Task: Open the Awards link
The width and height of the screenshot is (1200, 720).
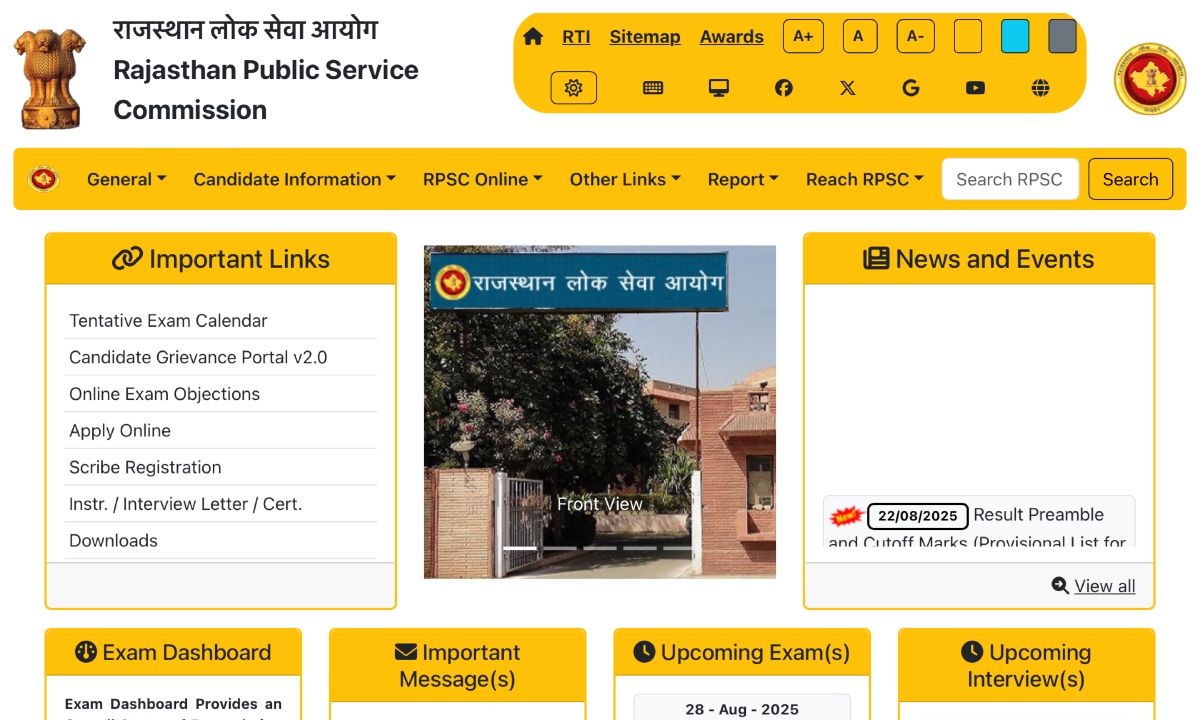Action: tap(732, 37)
